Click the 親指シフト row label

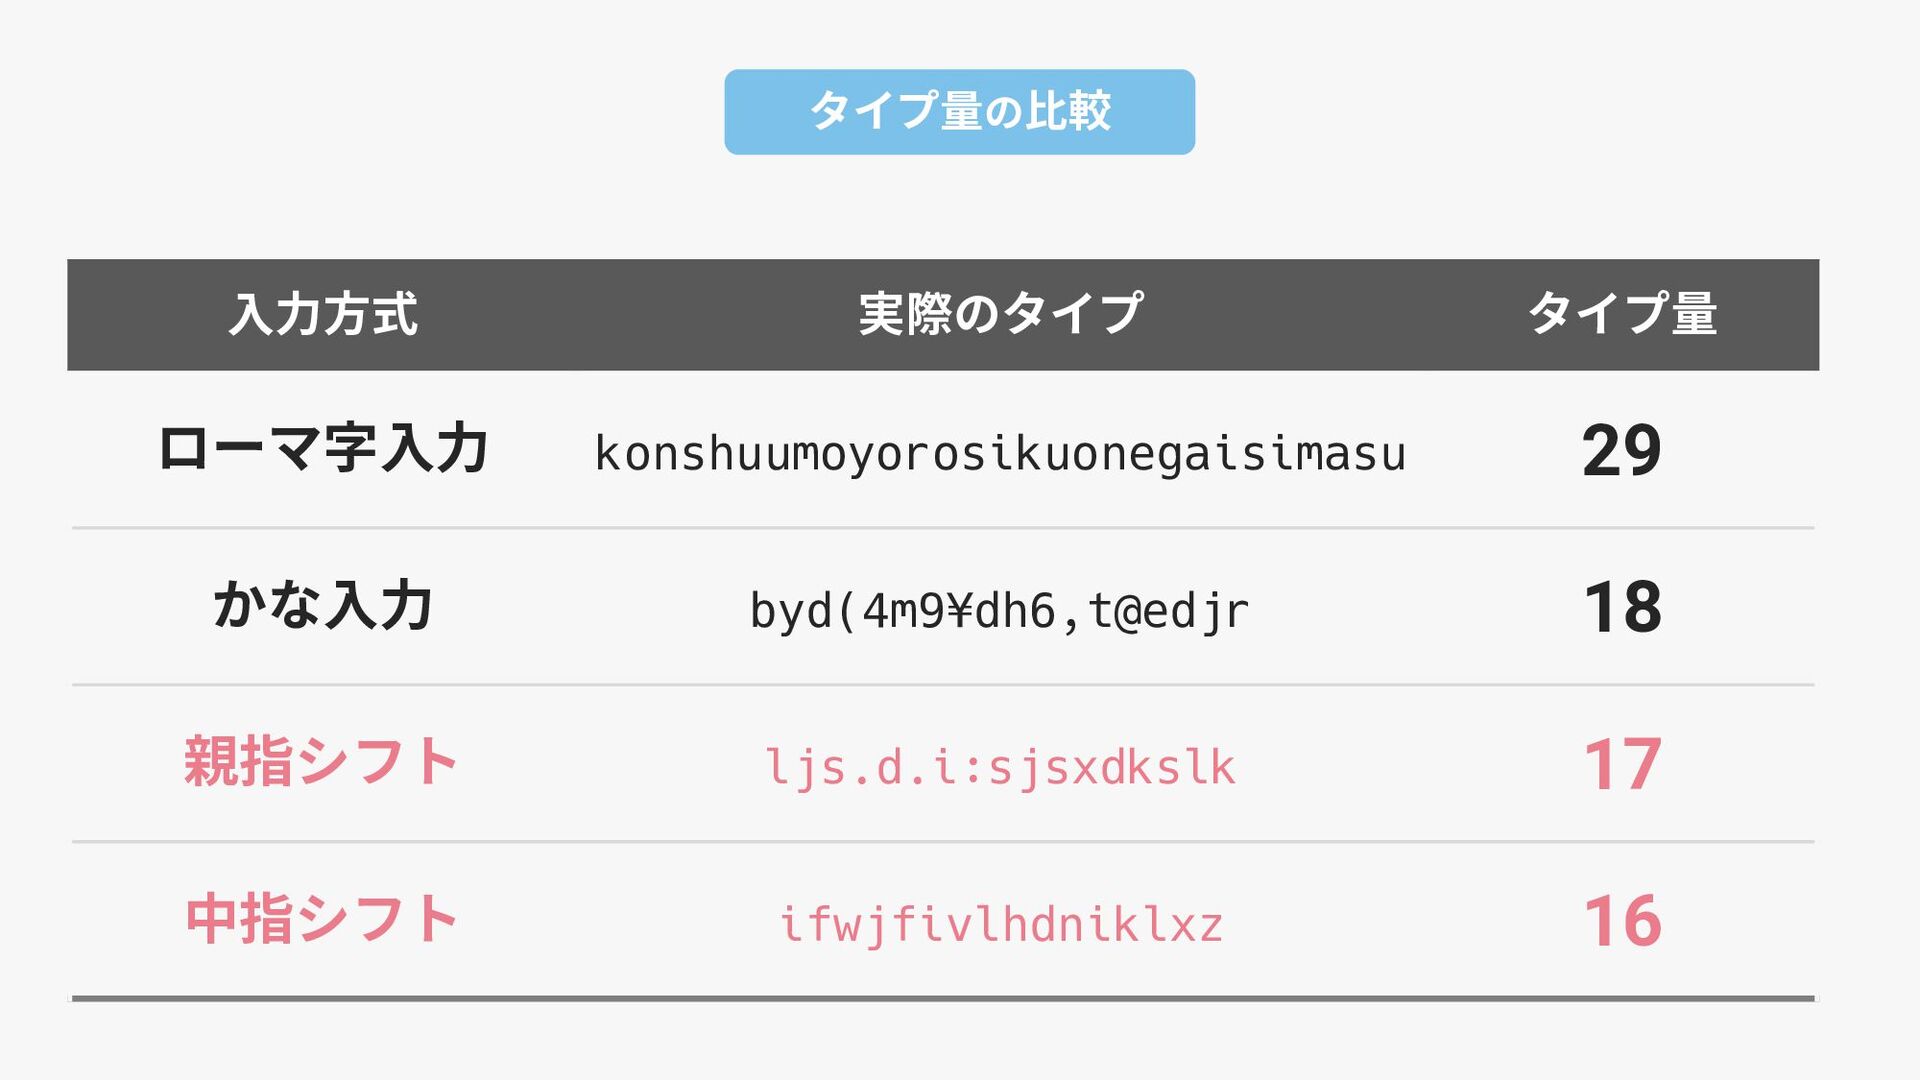[x=322, y=762]
